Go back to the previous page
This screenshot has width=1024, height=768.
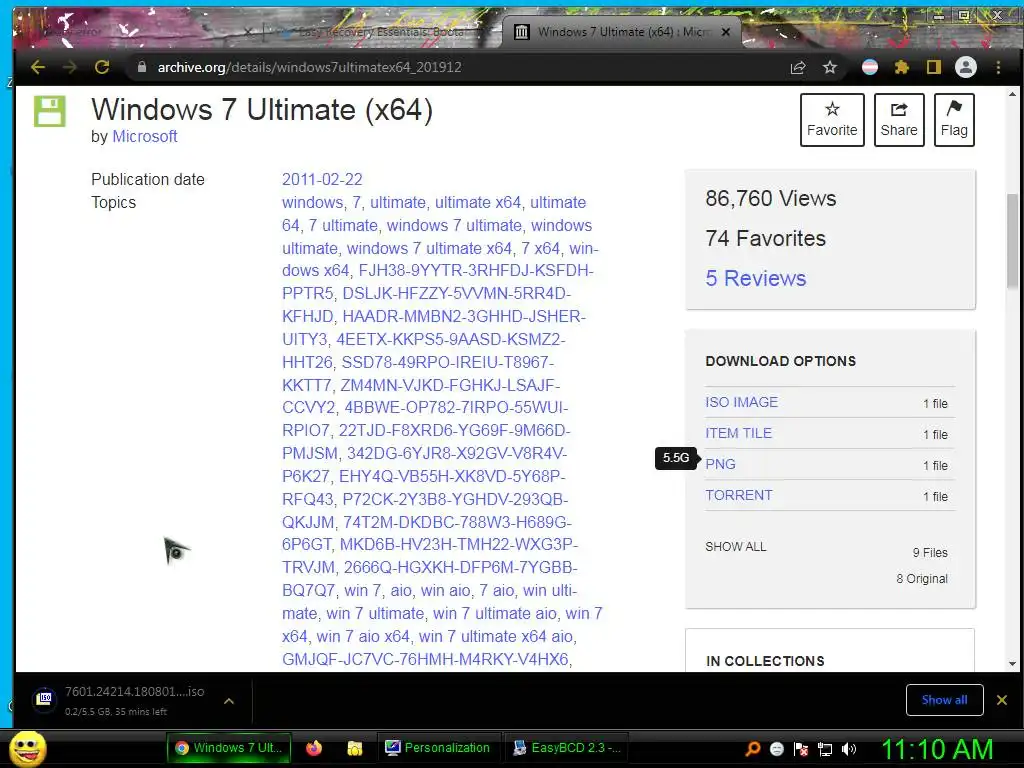[37, 67]
